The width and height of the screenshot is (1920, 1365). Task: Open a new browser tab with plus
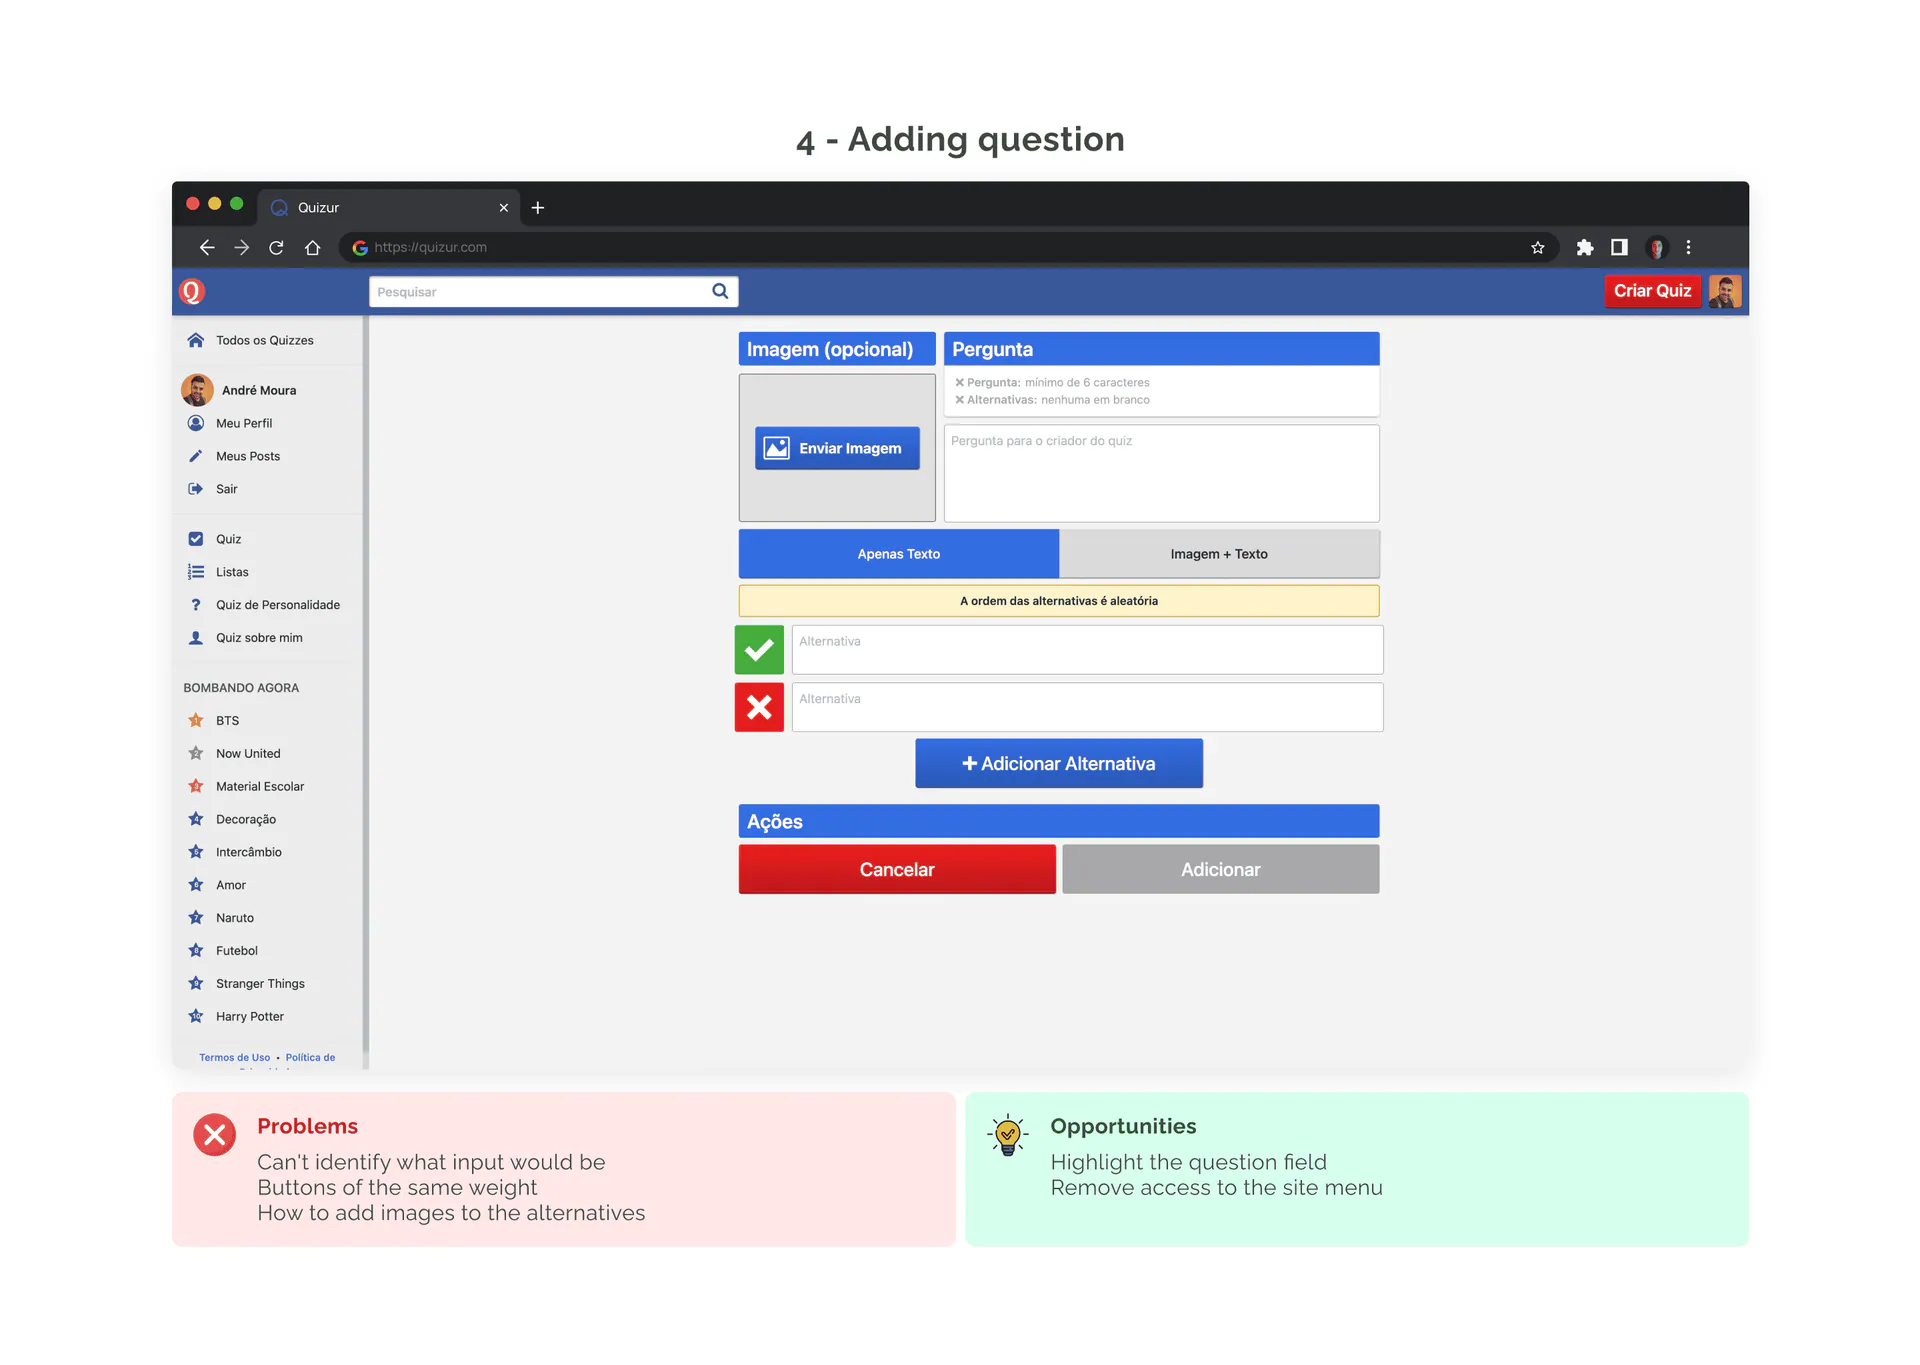538,207
